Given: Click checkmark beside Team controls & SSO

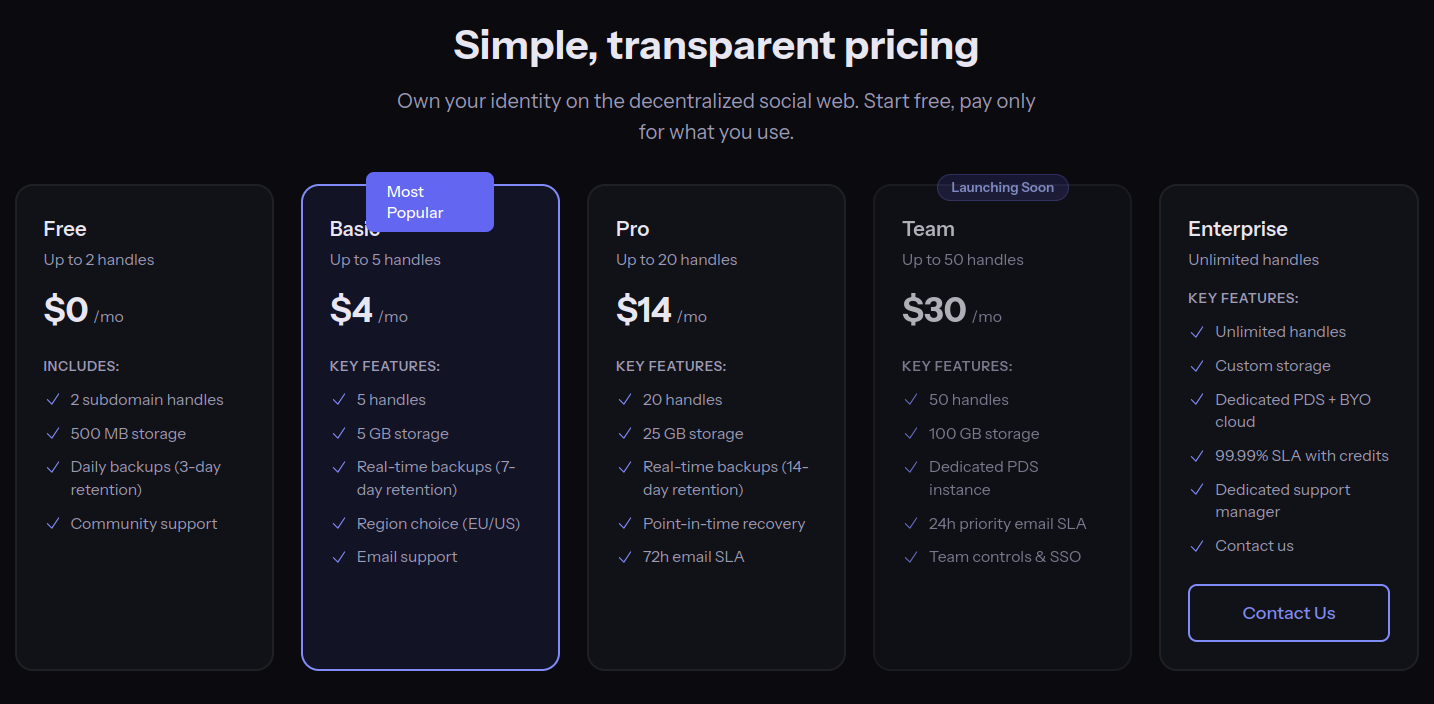Looking at the screenshot, I should (x=911, y=557).
